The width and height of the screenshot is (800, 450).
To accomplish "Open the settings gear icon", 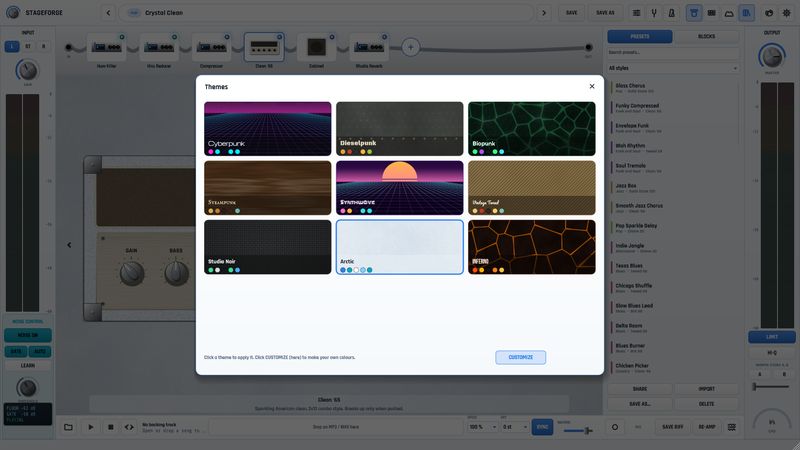I will click(786, 13).
